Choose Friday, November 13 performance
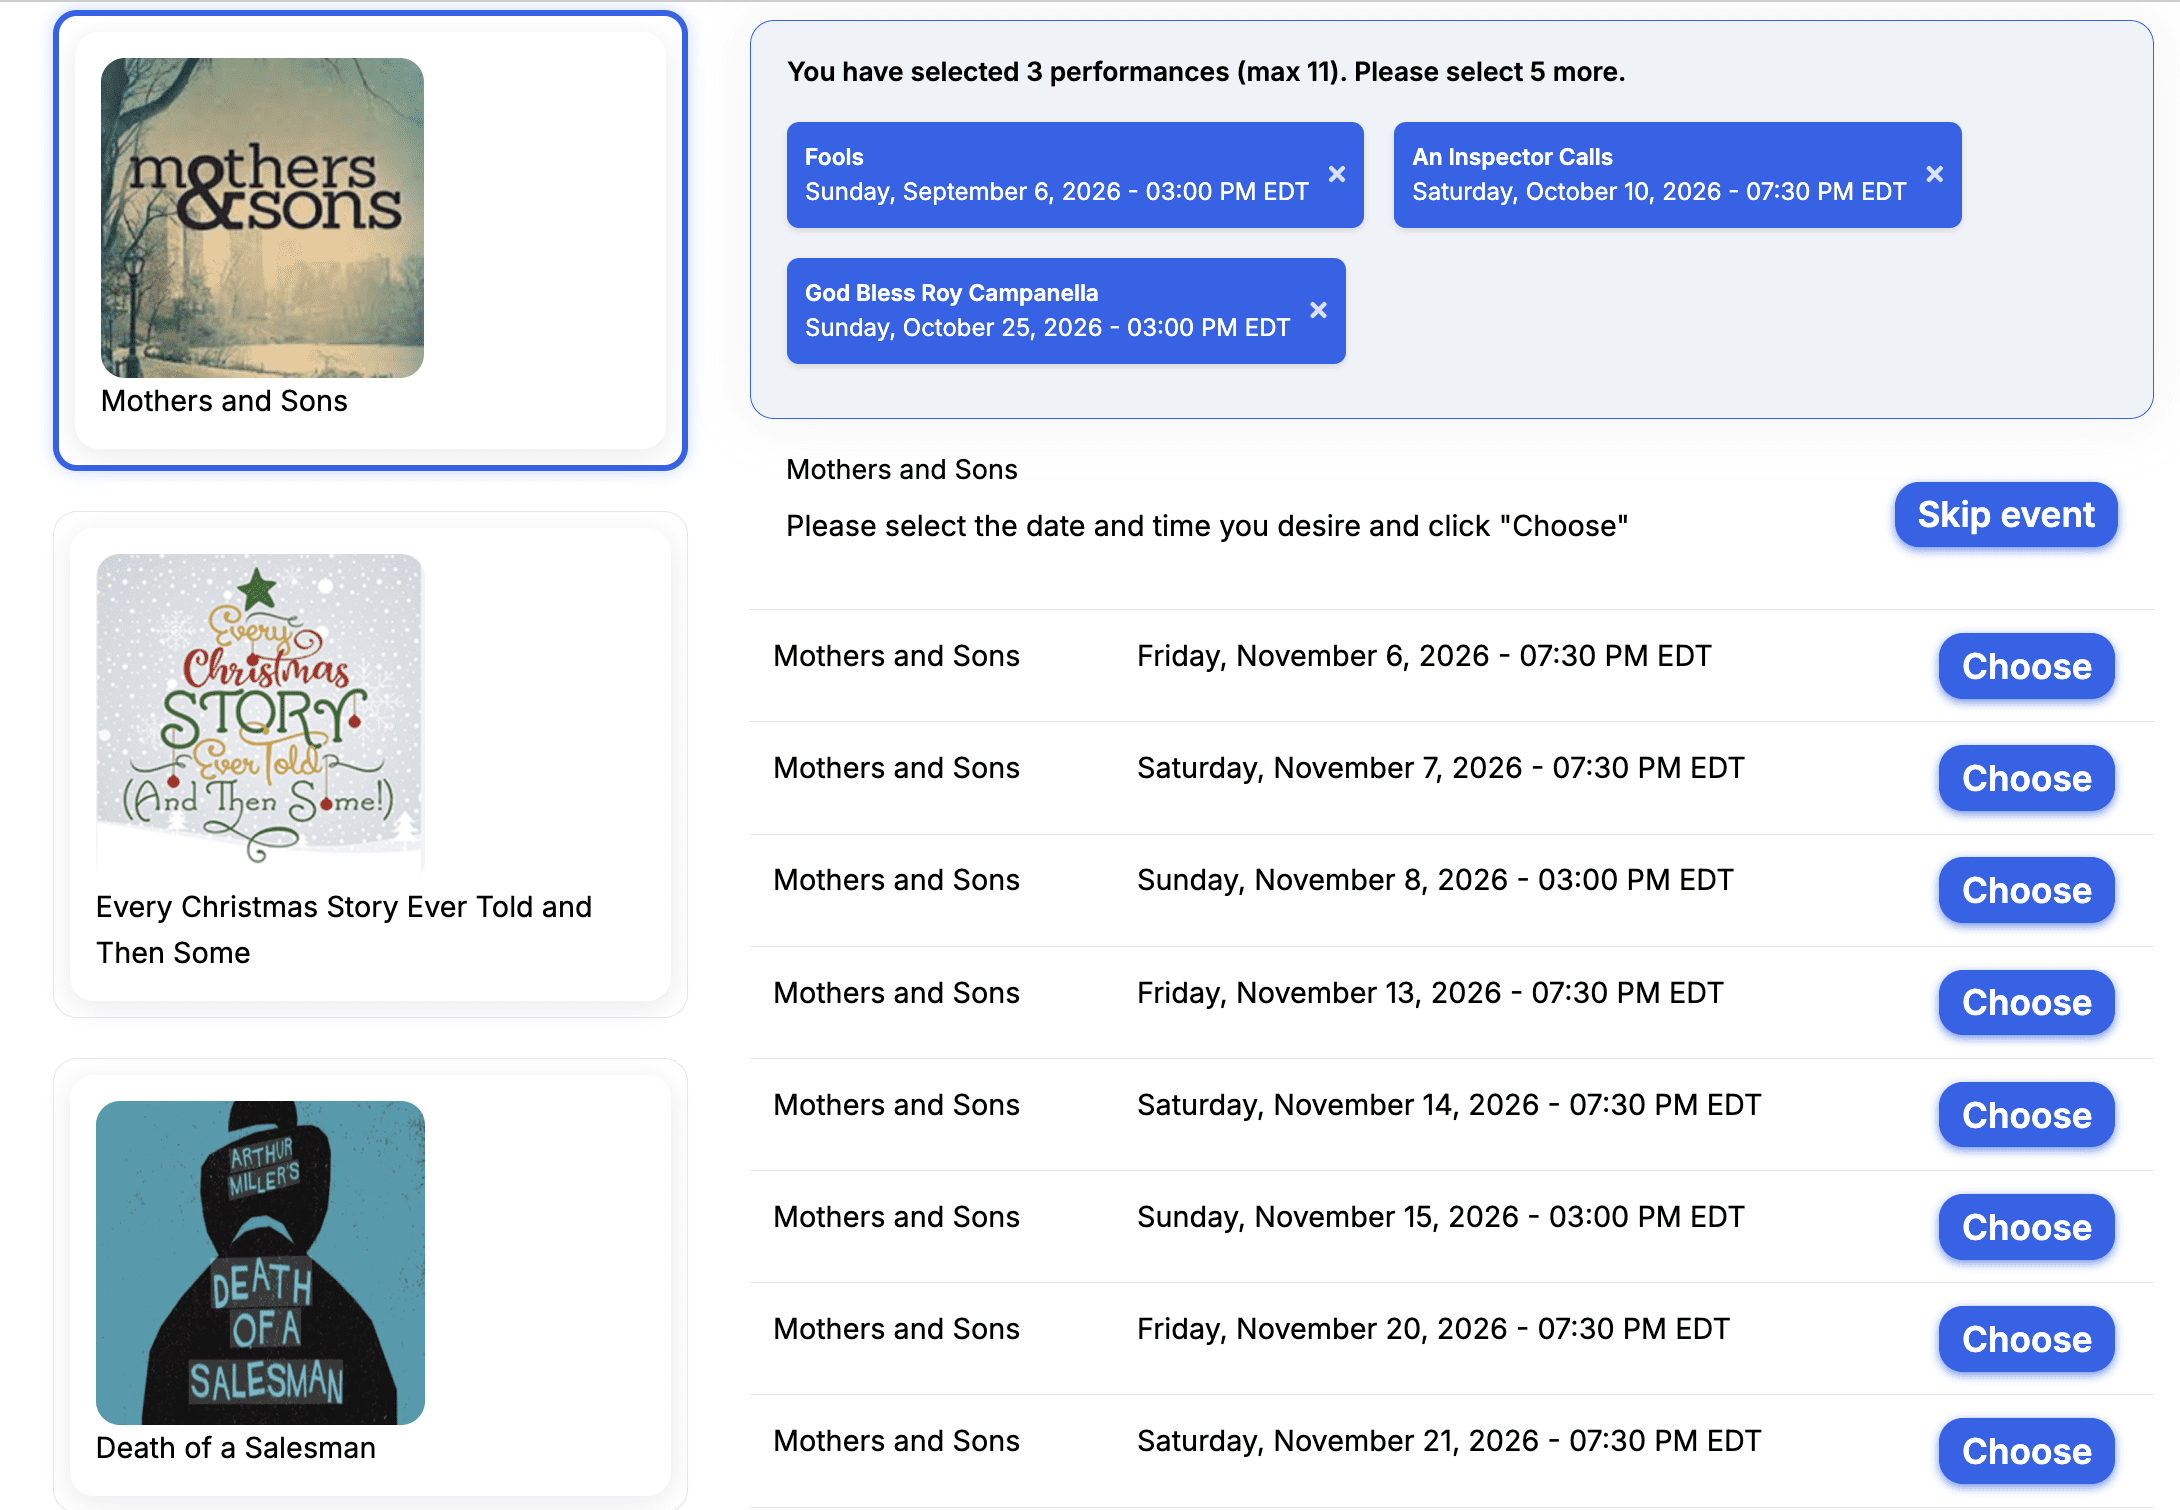The image size is (2180, 1510). 2026,1002
